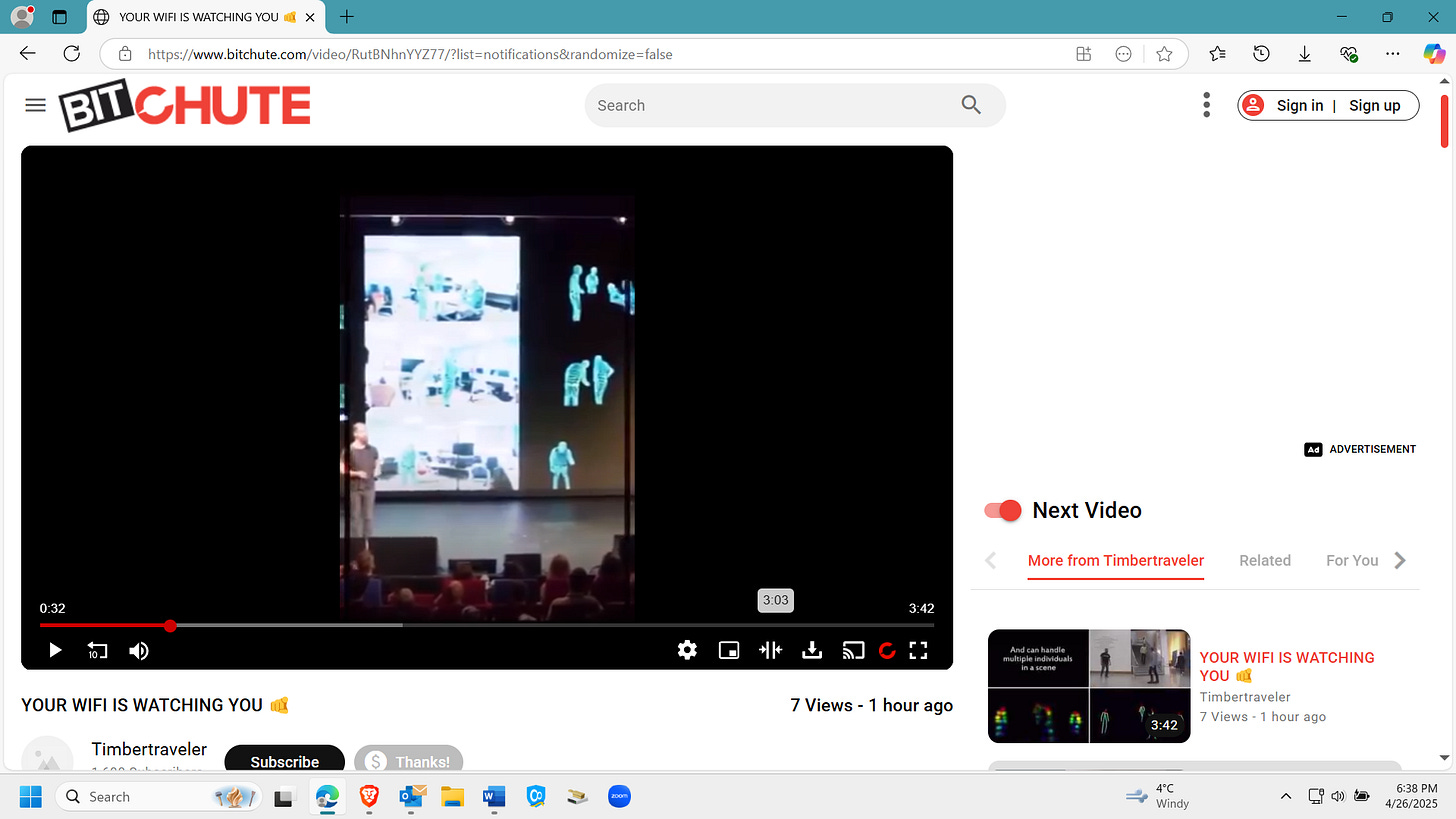Open Browser essentials heart icon
1456x819 pixels.
(1348, 54)
